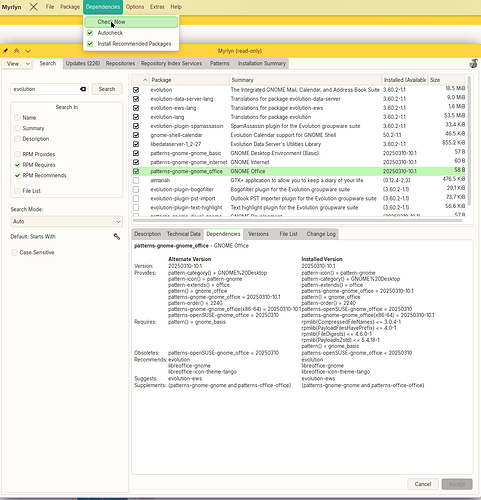
Task: Click the X icon next to Myrlyn
Action: click(x=33, y=7)
